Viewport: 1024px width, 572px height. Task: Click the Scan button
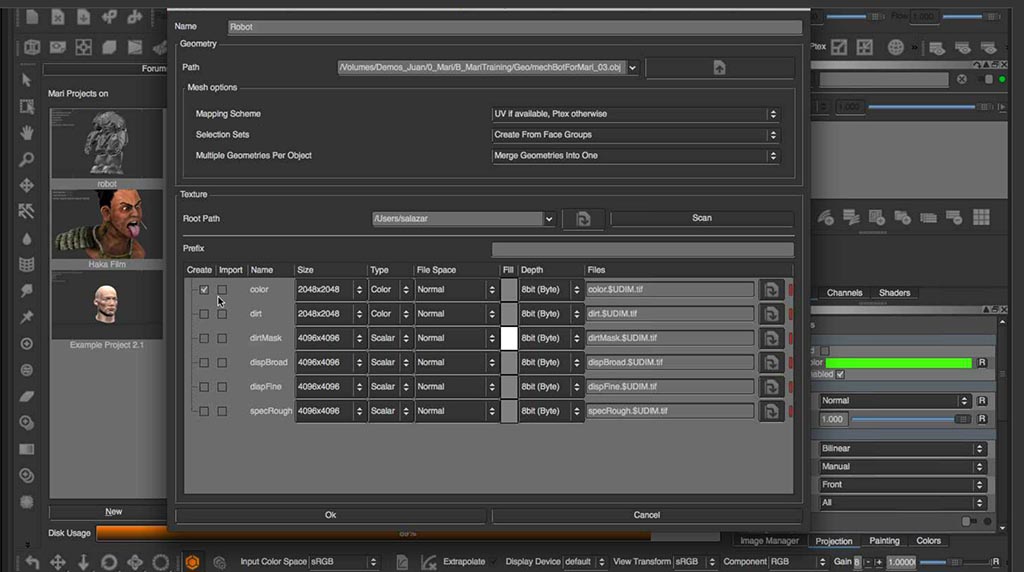[x=702, y=218]
